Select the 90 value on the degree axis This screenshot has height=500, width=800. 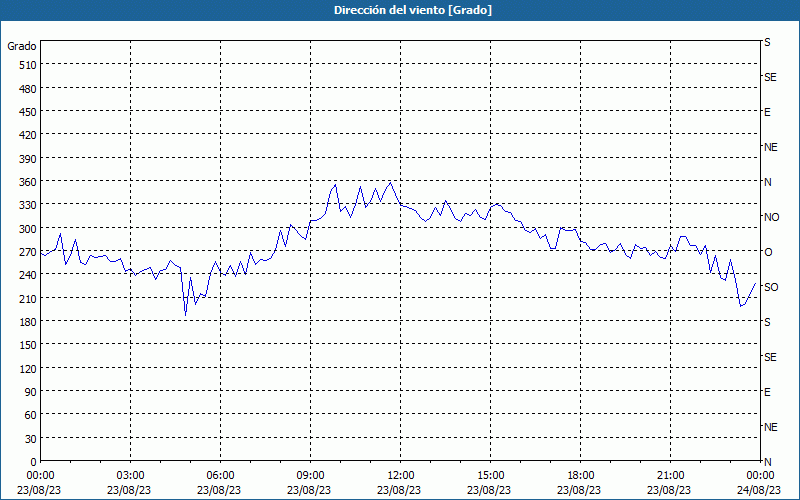31,392
